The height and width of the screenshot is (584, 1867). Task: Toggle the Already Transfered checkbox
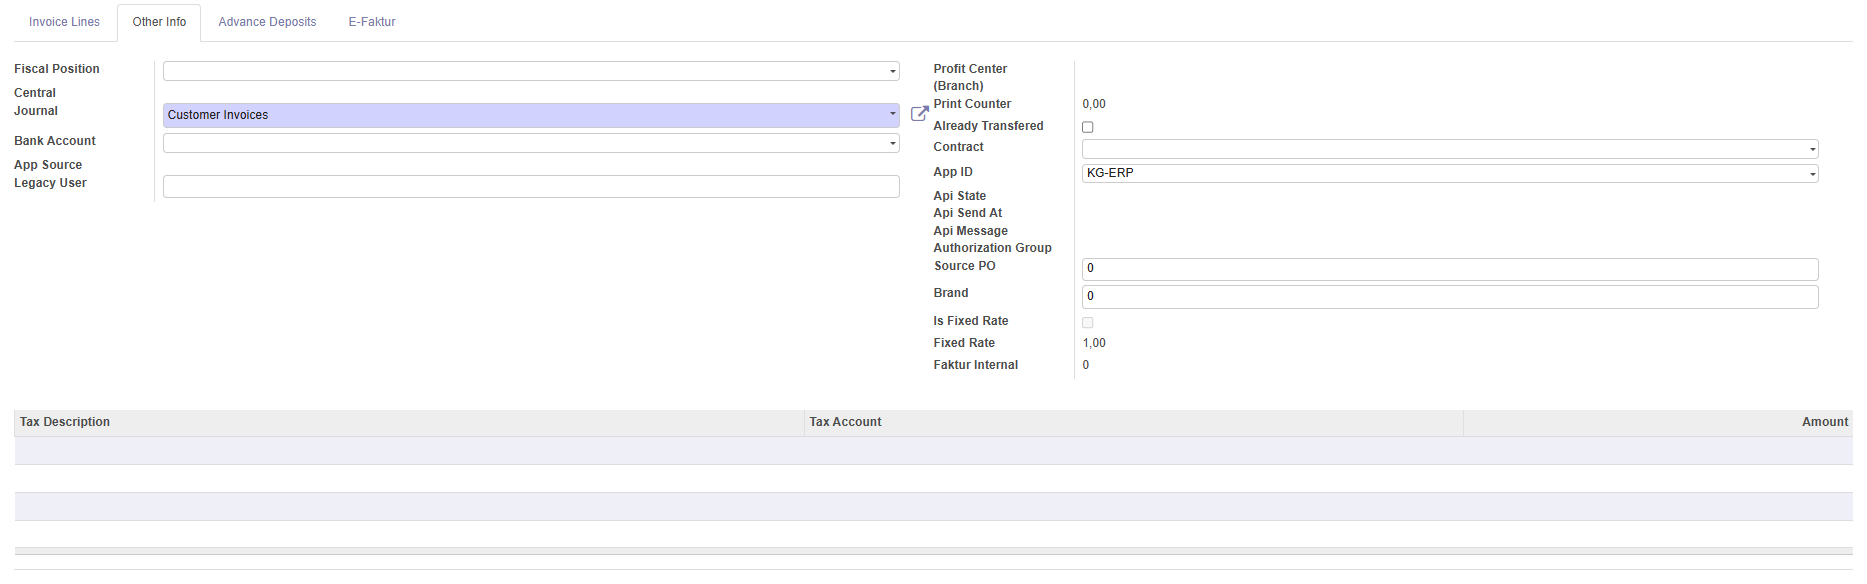point(1087,127)
